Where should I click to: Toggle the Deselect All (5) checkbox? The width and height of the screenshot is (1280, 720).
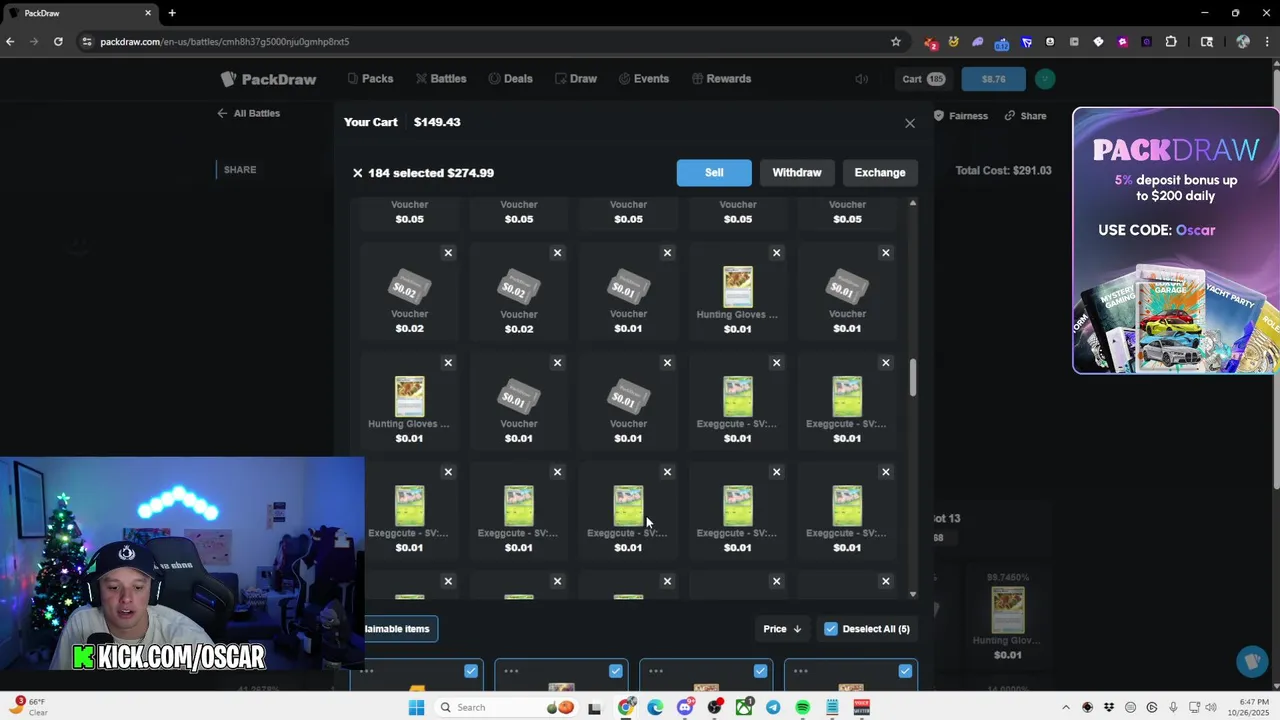(x=831, y=629)
